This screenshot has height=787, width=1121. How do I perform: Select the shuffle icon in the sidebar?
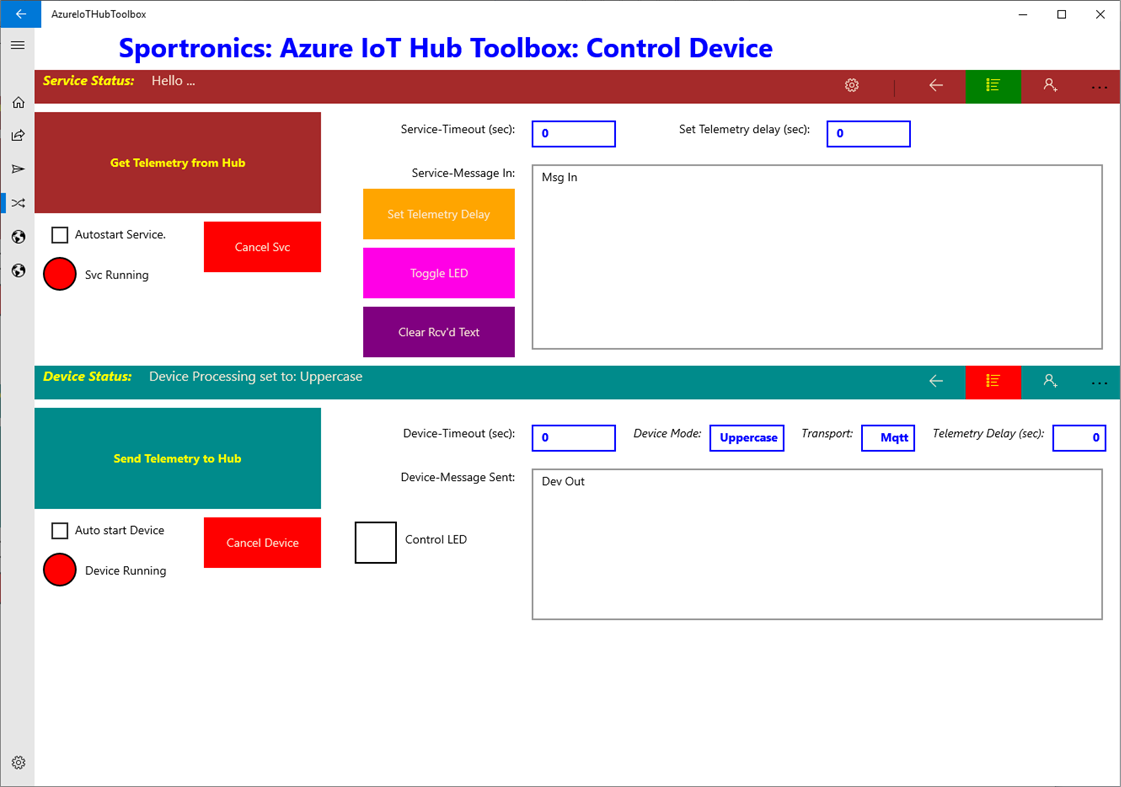point(19,203)
